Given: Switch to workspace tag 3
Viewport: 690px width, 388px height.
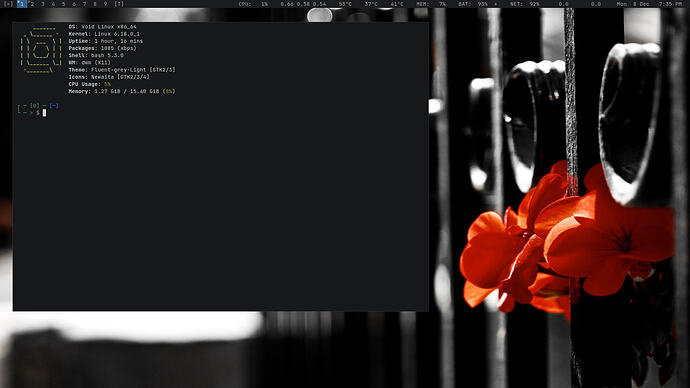Looking at the screenshot, I should (x=43, y=4).
